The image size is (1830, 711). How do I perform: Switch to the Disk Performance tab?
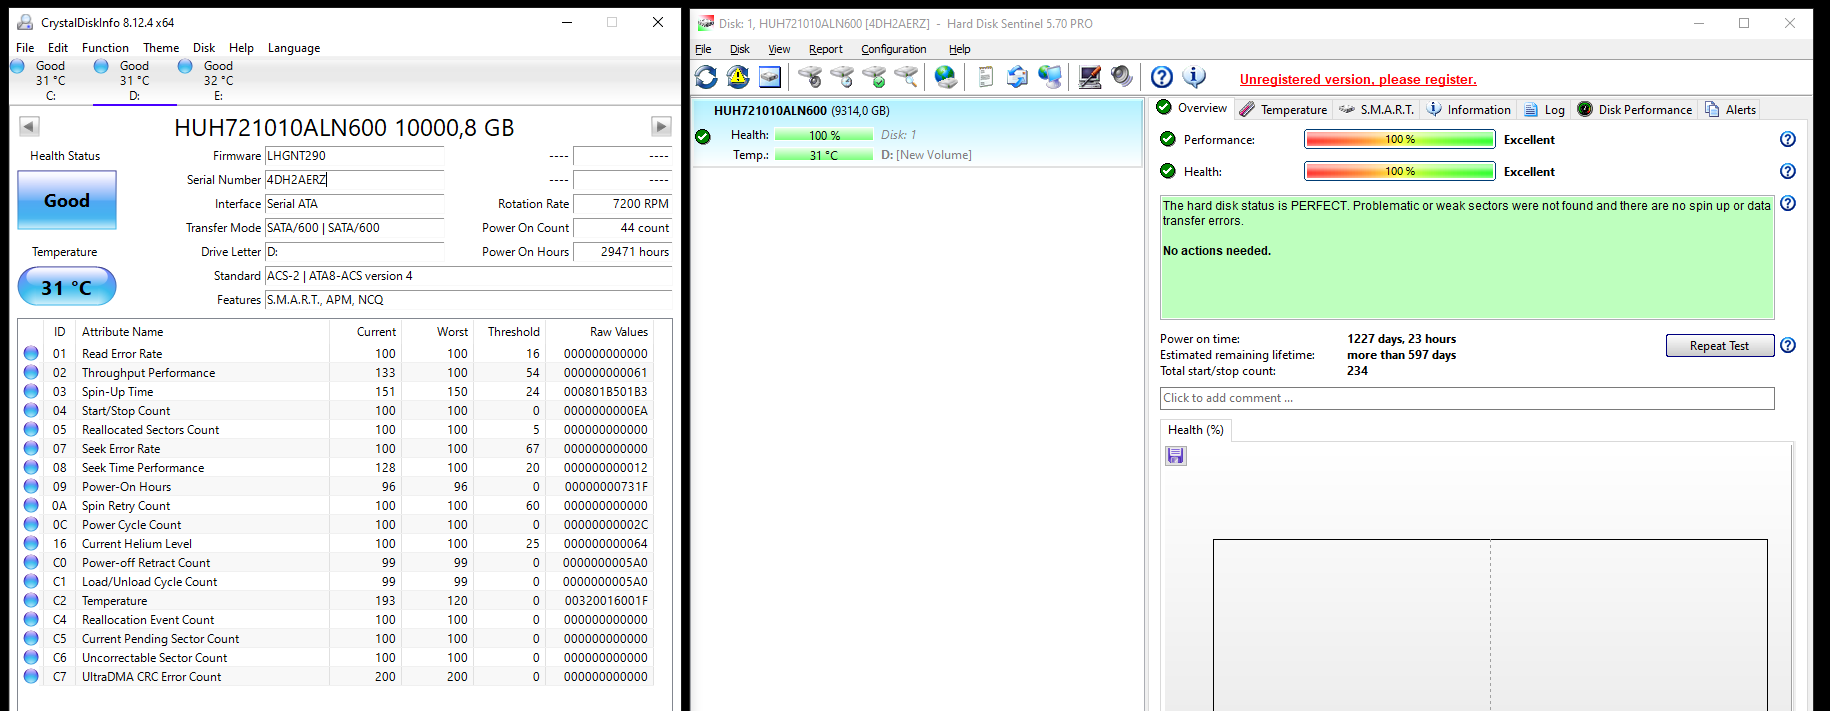coord(1635,110)
